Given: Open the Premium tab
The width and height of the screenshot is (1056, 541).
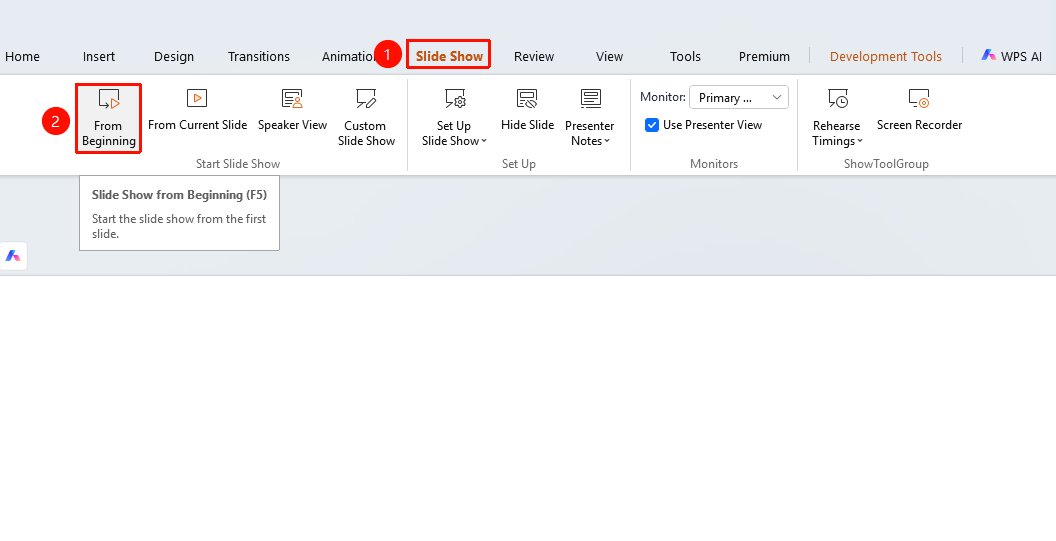Looking at the screenshot, I should [x=764, y=57].
